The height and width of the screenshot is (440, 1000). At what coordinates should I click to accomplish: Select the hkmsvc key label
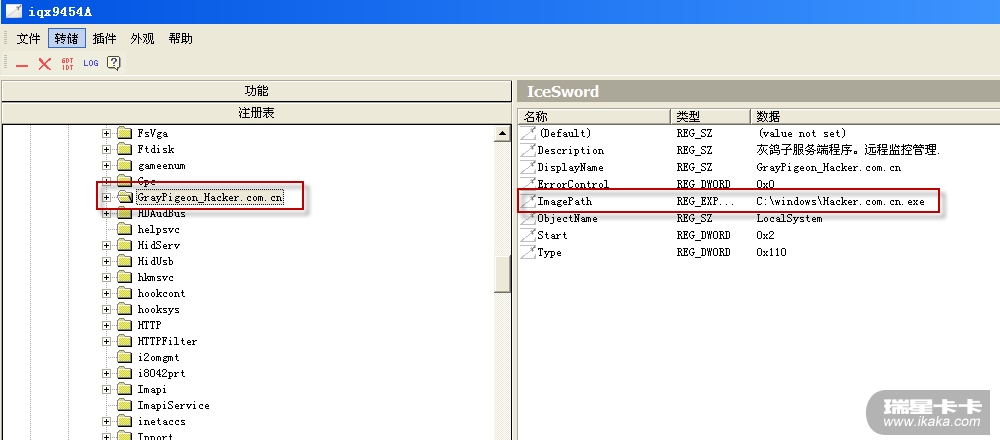156,277
